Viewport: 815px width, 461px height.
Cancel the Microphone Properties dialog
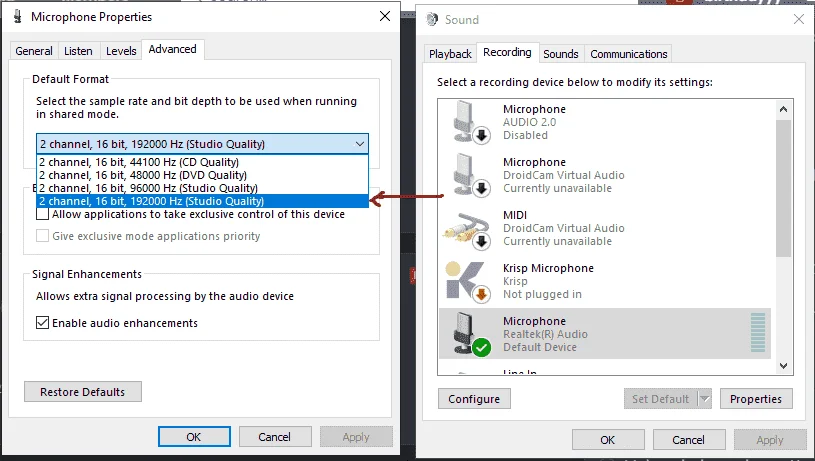tap(275, 437)
